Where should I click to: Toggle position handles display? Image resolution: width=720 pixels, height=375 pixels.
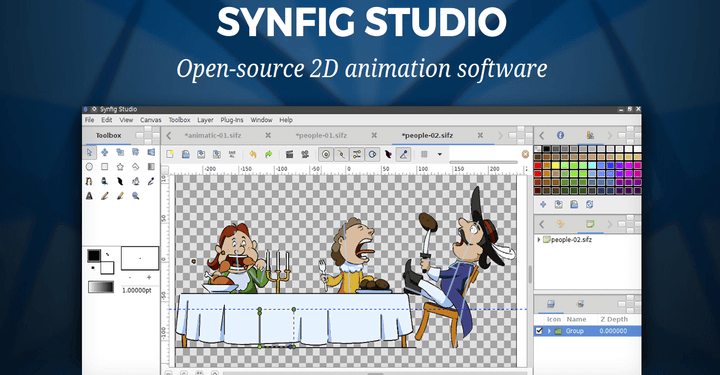pyautogui.click(x=326, y=154)
